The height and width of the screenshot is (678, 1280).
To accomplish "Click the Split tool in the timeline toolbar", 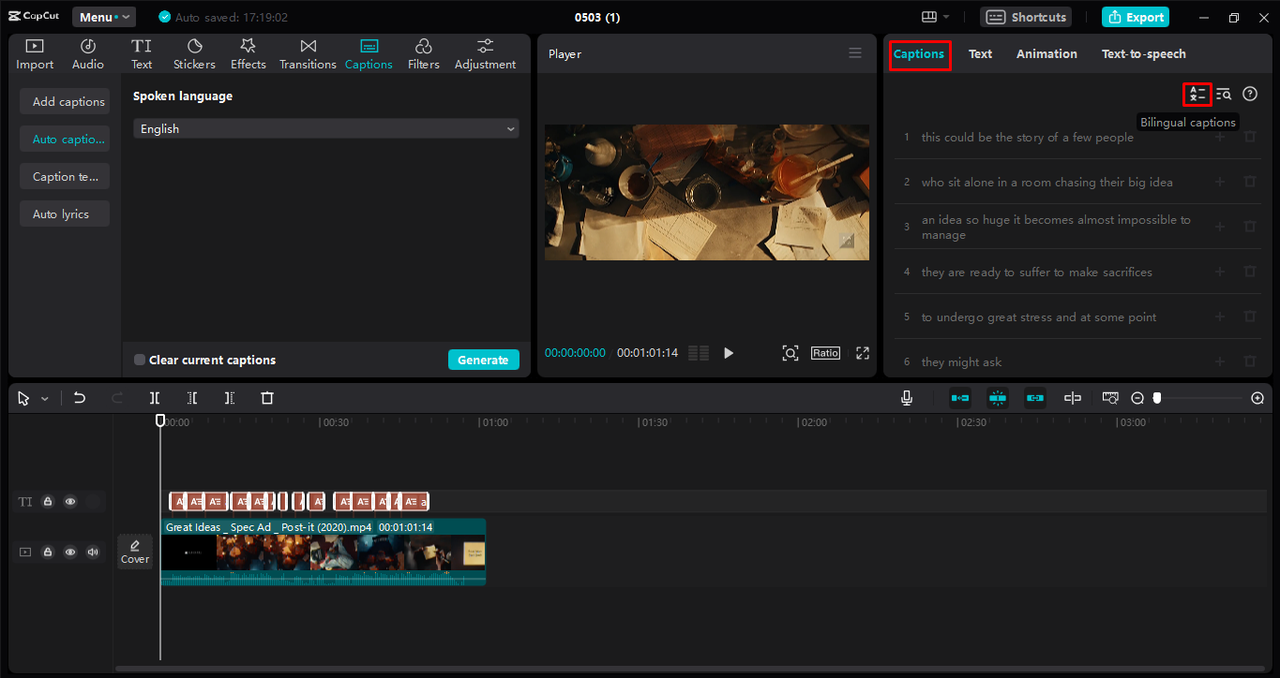I will point(155,398).
